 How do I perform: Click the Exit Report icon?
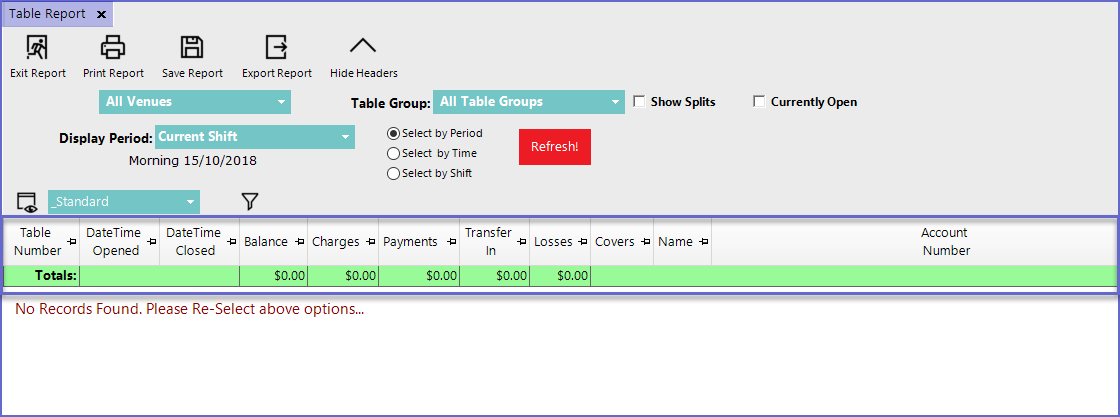[37, 47]
